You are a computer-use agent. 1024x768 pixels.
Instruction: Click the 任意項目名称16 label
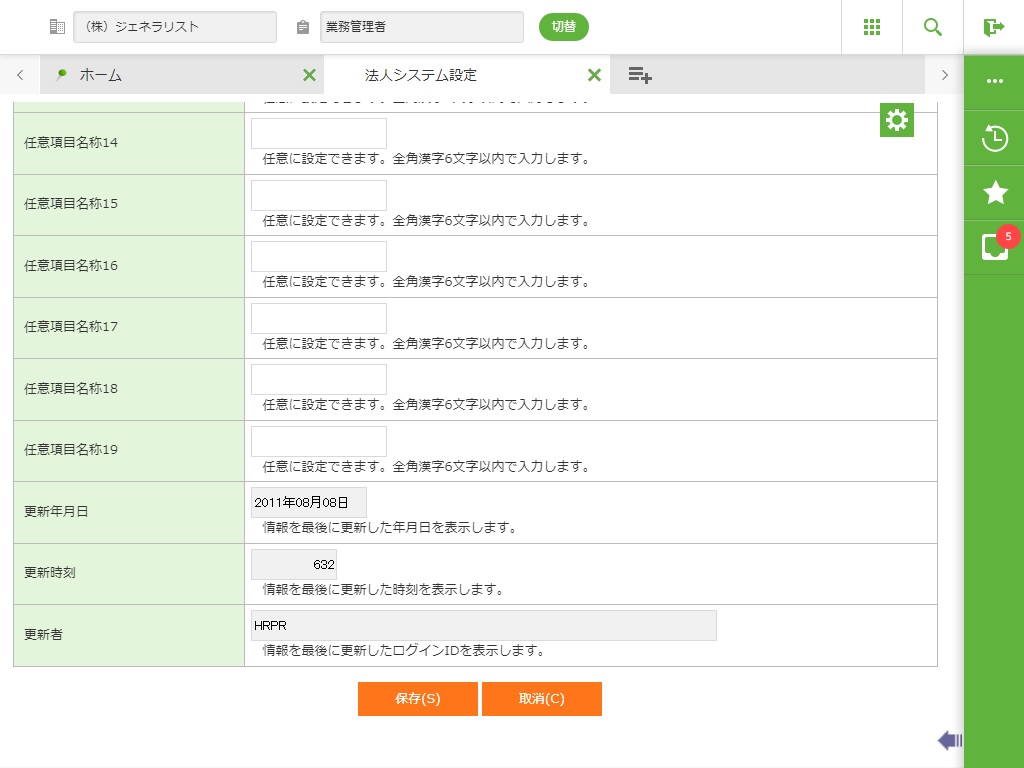(x=71, y=265)
